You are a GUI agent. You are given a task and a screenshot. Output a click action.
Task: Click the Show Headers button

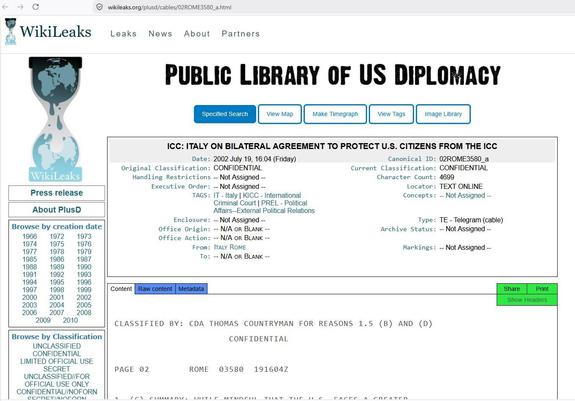527,300
